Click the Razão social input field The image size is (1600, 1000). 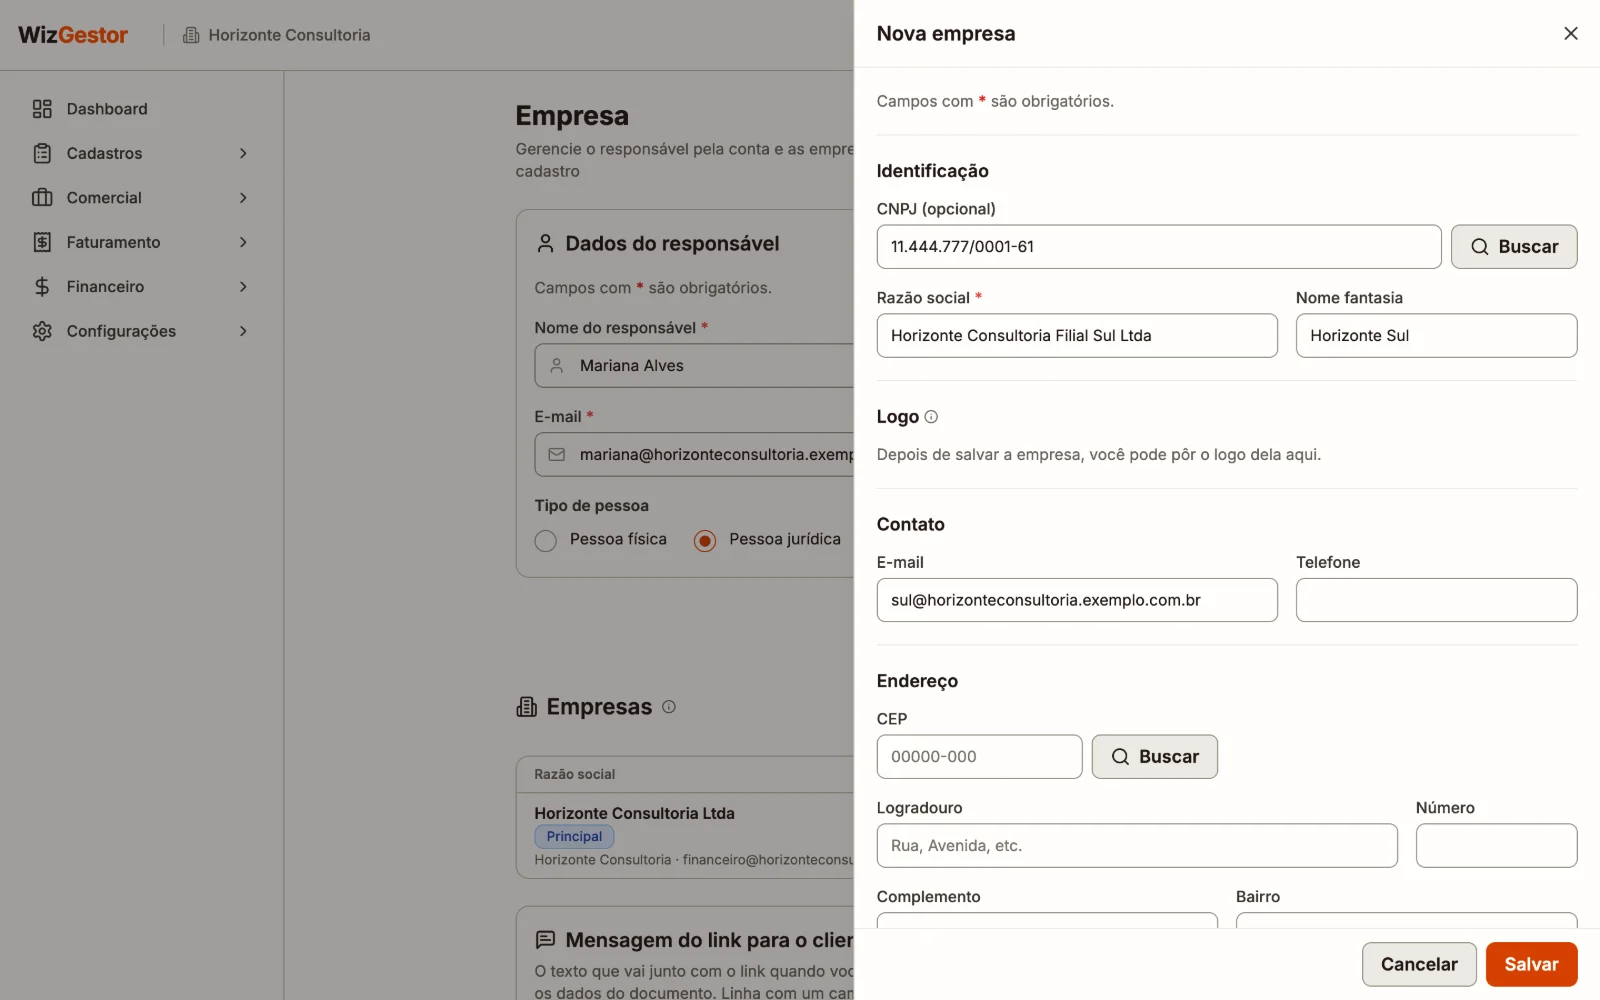1077,336
